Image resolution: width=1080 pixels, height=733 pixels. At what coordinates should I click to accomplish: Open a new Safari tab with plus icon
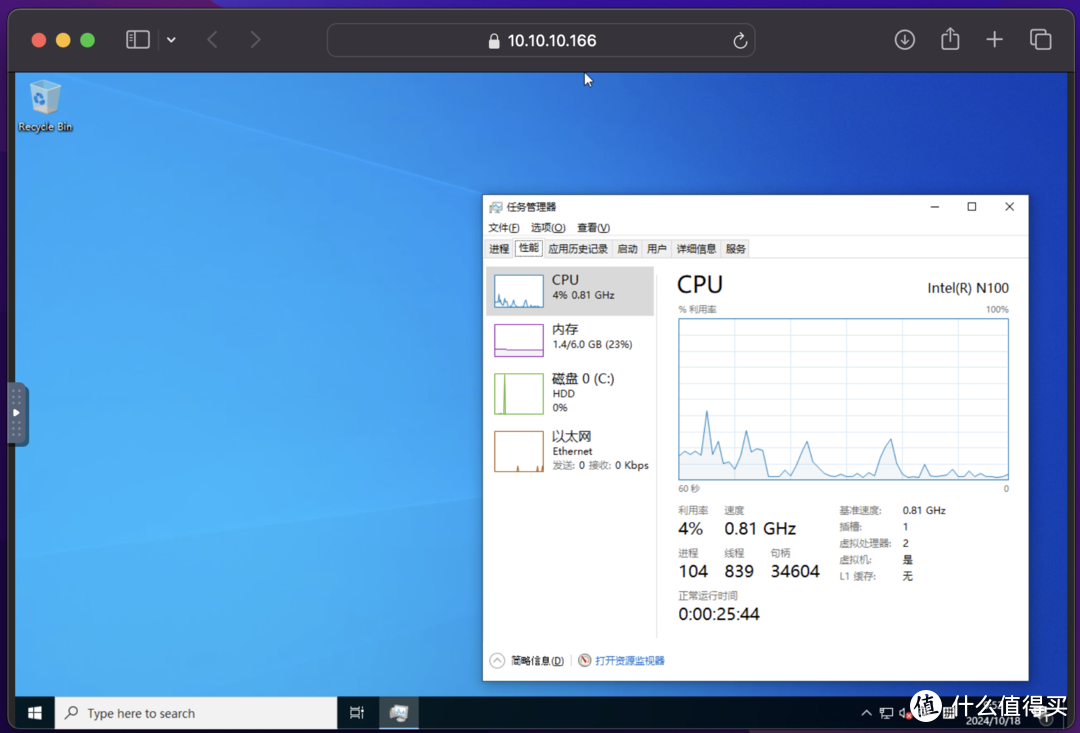pos(994,40)
